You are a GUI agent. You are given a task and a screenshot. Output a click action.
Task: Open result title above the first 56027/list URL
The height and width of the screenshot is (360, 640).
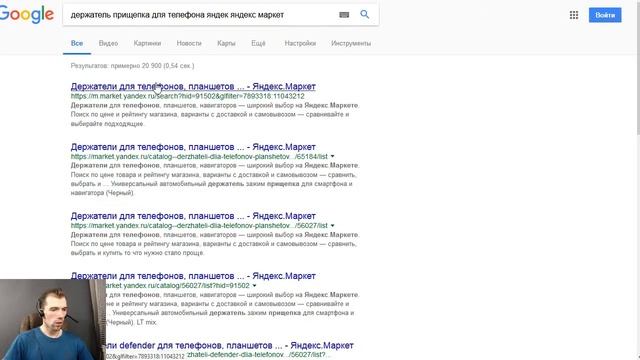pos(193,216)
